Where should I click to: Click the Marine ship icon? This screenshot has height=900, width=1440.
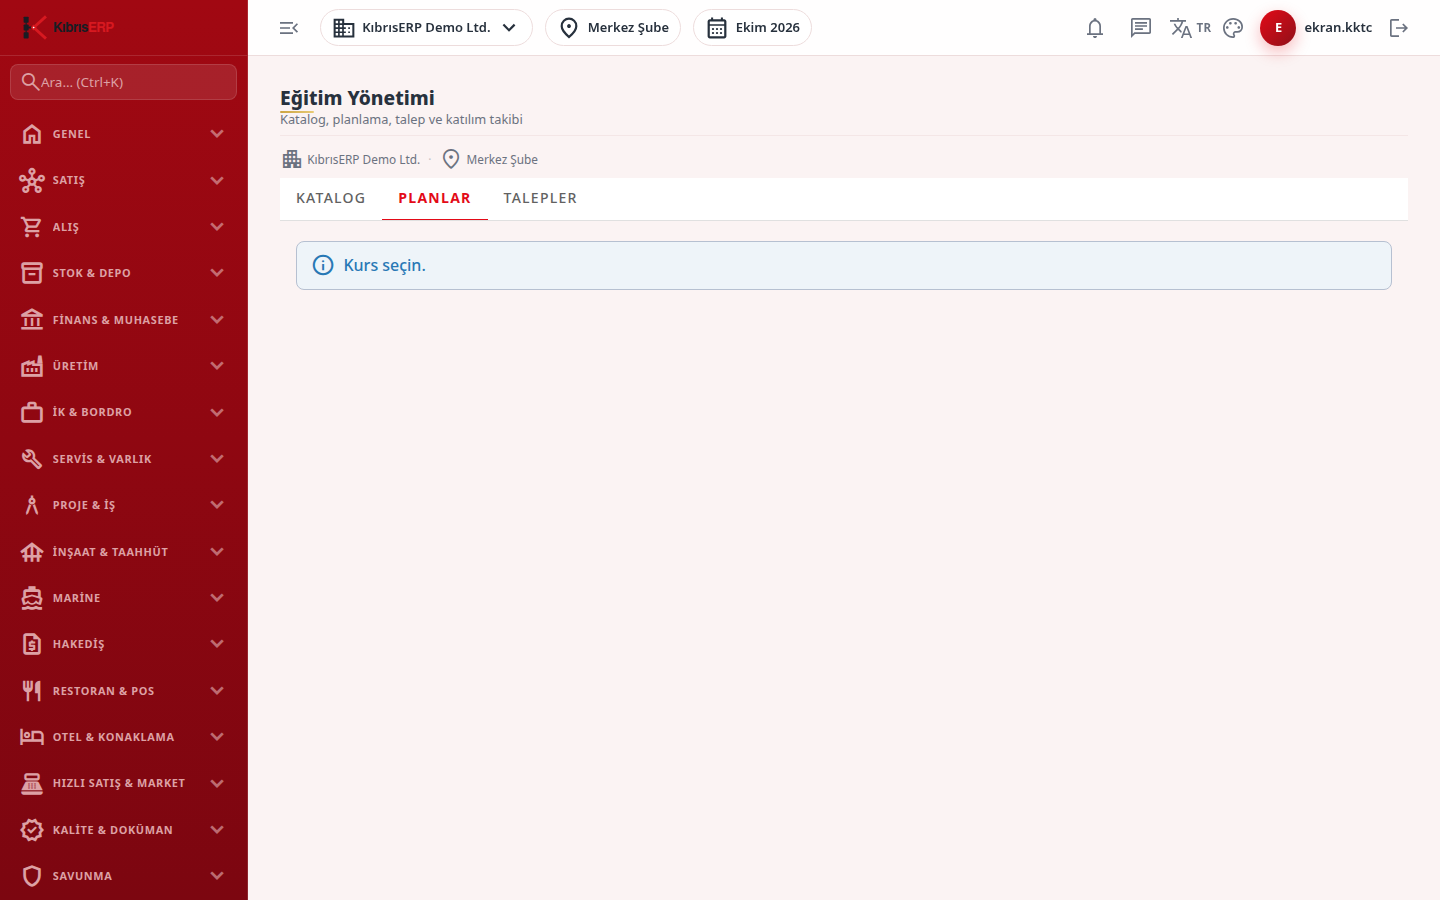[x=32, y=598]
